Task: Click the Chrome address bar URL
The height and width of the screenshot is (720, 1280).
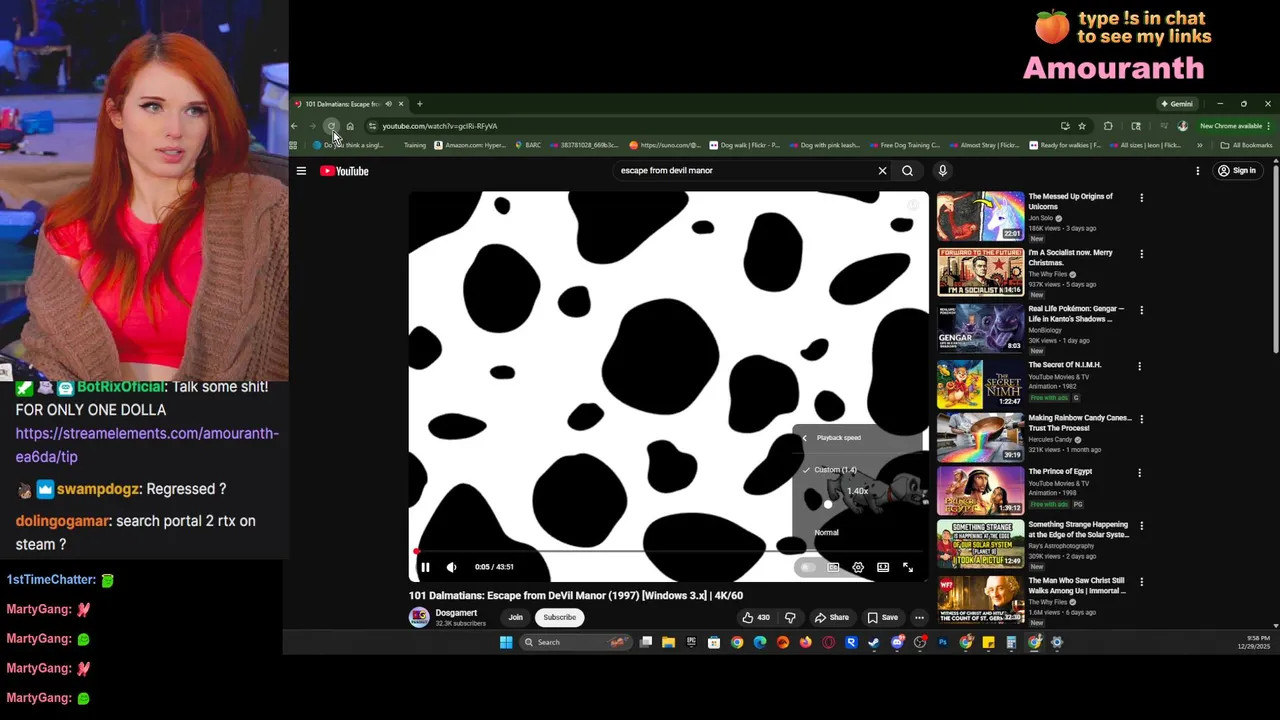Action: click(440, 126)
